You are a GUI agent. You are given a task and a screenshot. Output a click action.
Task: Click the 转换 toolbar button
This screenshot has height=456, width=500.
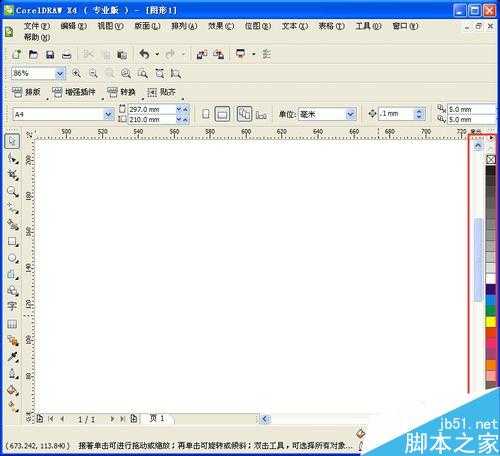point(121,92)
